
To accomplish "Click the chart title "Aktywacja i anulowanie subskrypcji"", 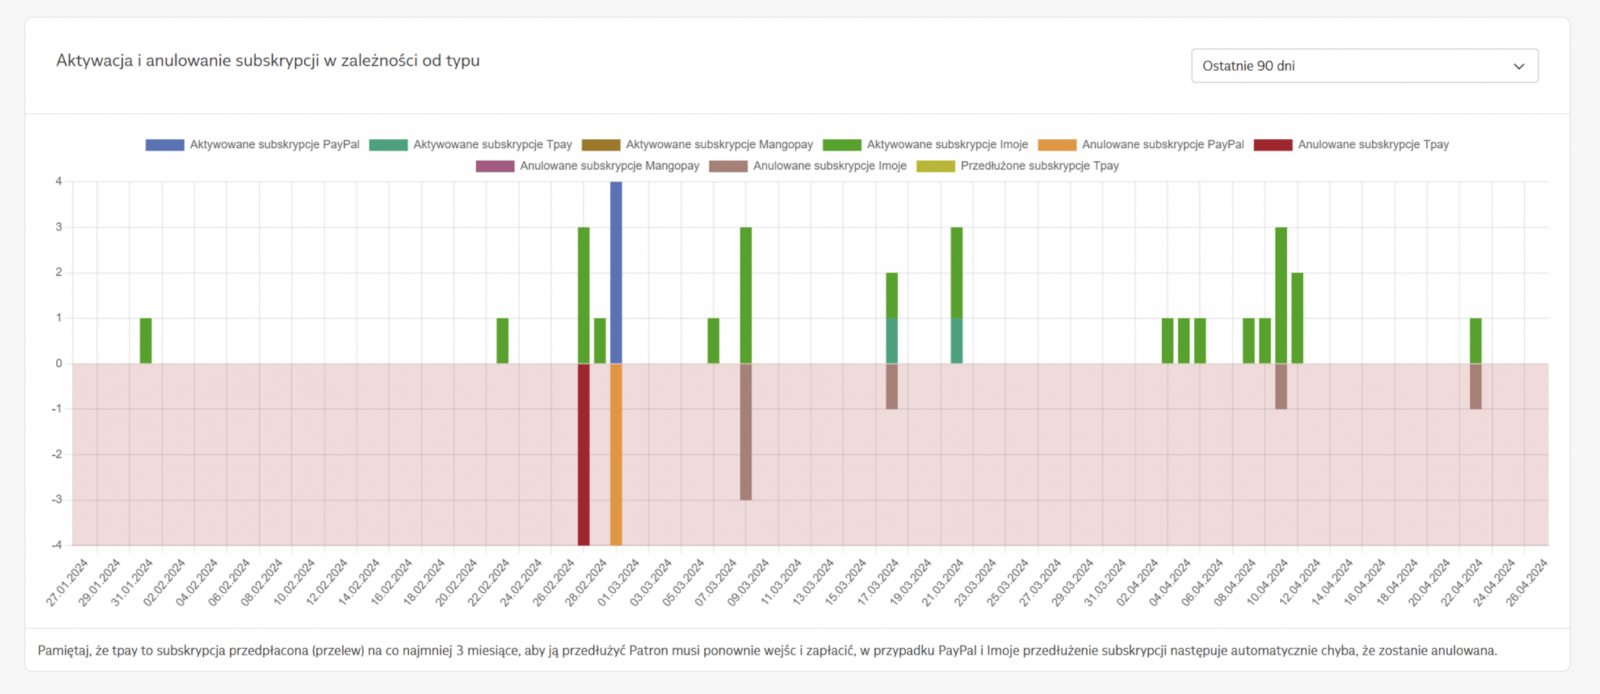I will tap(267, 61).
